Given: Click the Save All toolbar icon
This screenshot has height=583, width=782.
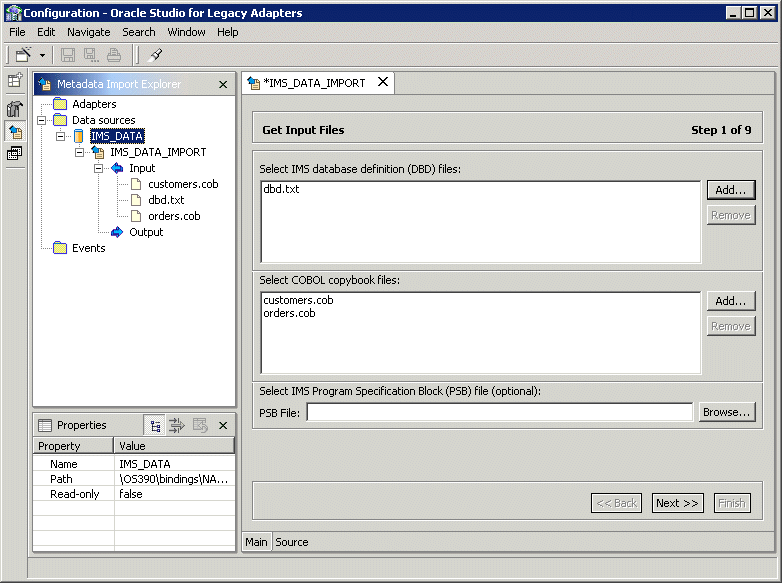Looking at the screenshot, I should click(x=90, y=54).
